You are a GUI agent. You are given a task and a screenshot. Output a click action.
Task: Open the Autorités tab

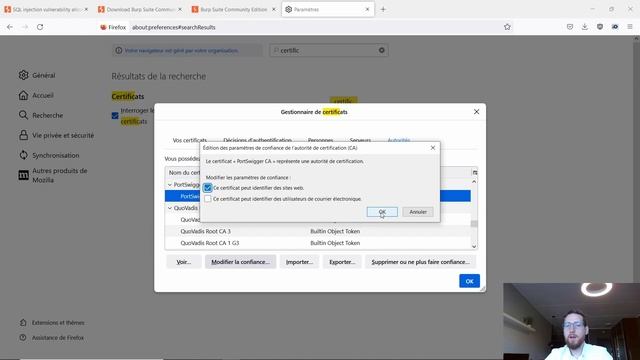(398, 140)
